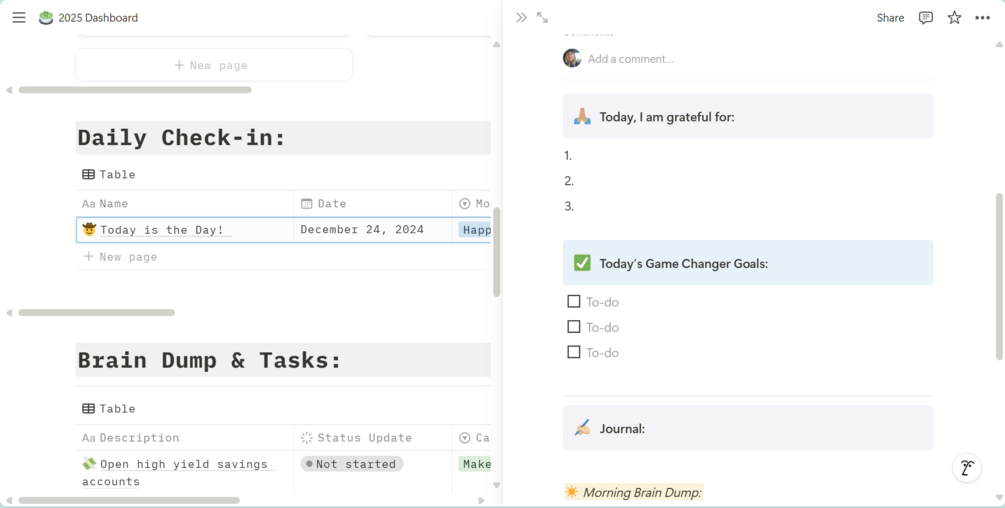
Task: Click the up arrow of the right panel scrollbar
Action: pos(999,45)
